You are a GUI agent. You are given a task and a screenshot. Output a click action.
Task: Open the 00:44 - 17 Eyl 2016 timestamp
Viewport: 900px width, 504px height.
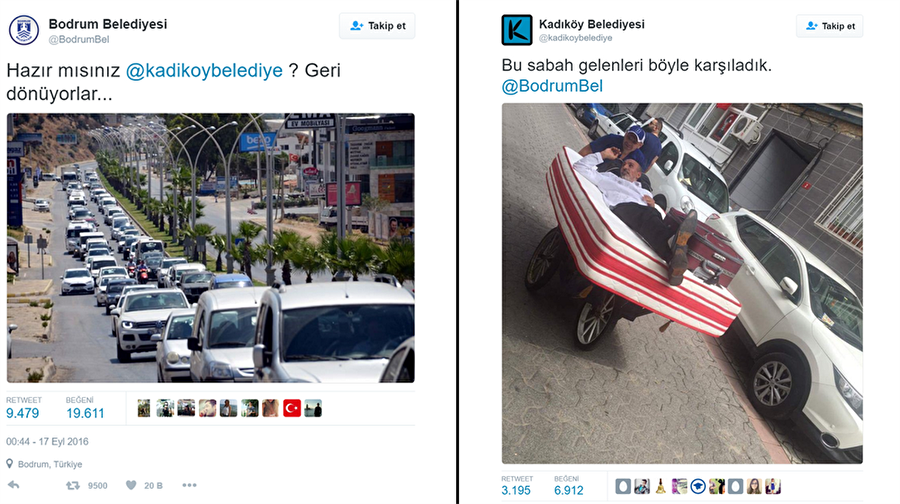47,441
